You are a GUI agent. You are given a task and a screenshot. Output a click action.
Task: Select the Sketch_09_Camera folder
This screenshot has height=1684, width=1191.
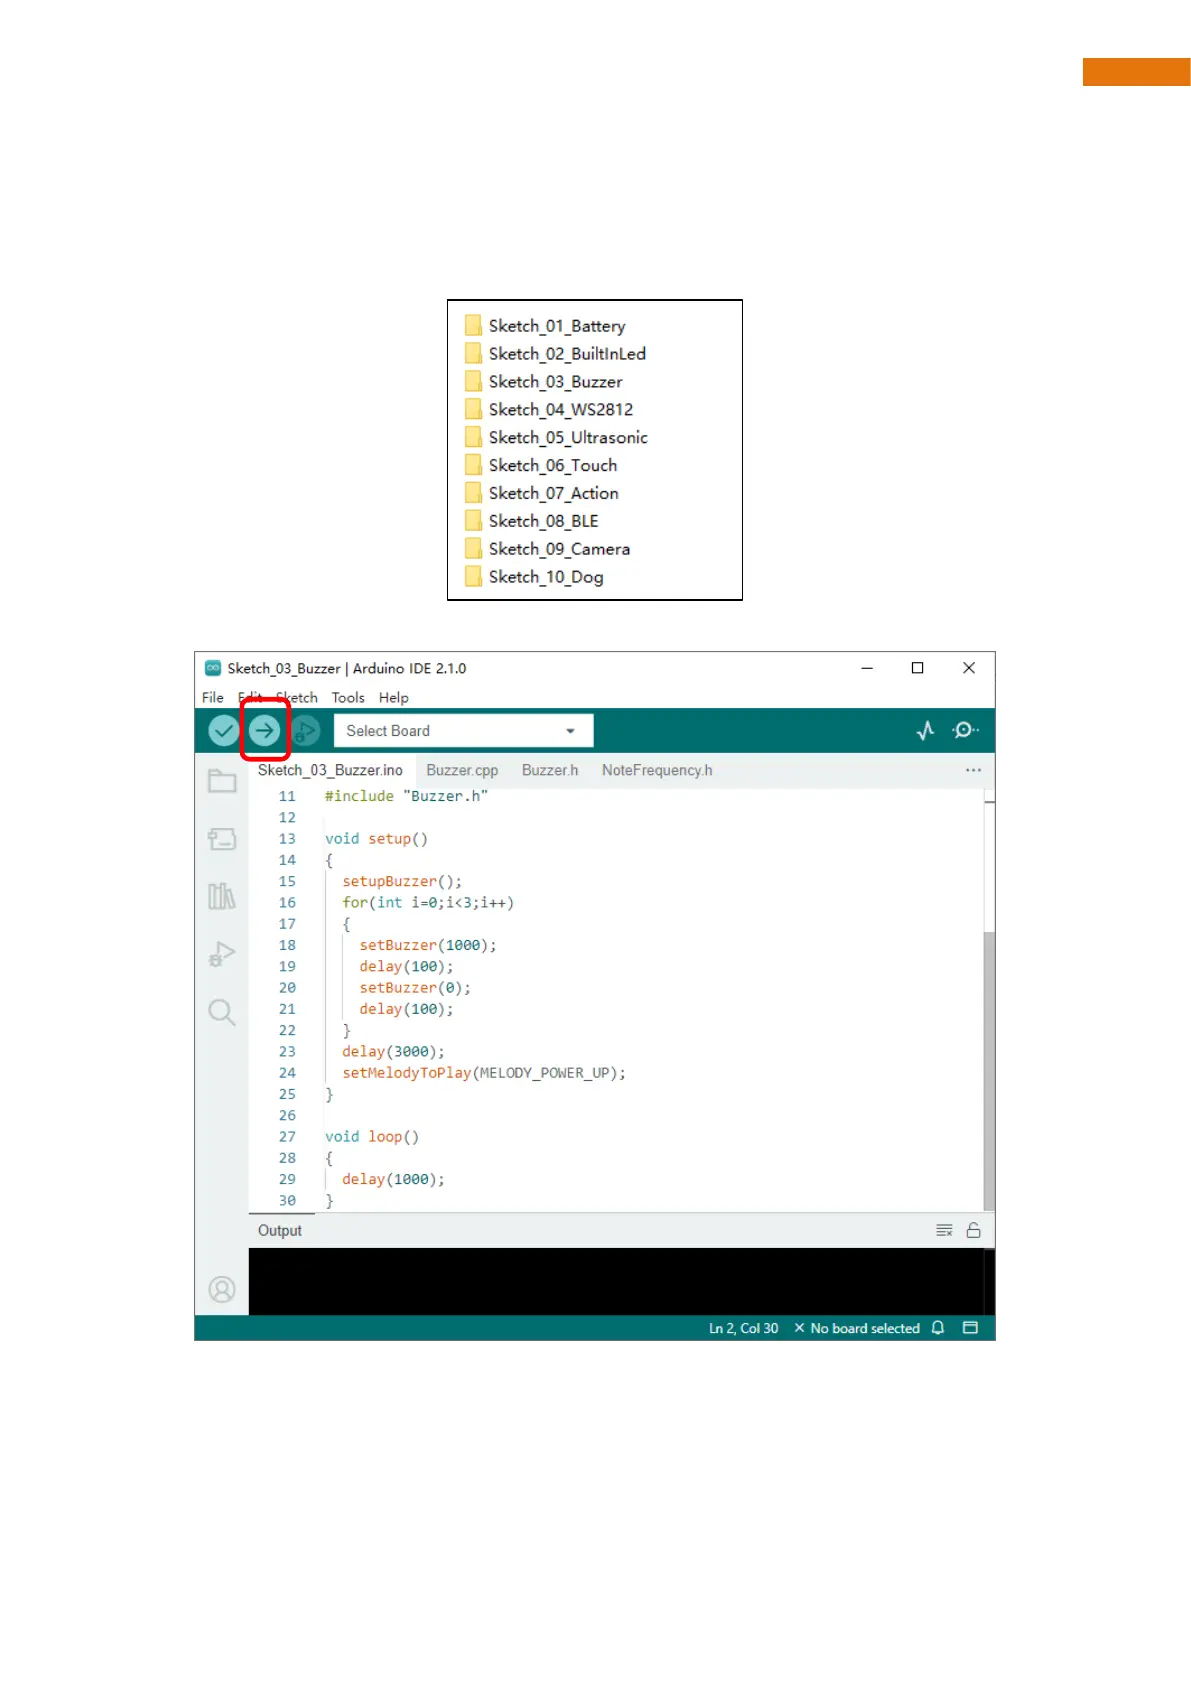point(548,550)
